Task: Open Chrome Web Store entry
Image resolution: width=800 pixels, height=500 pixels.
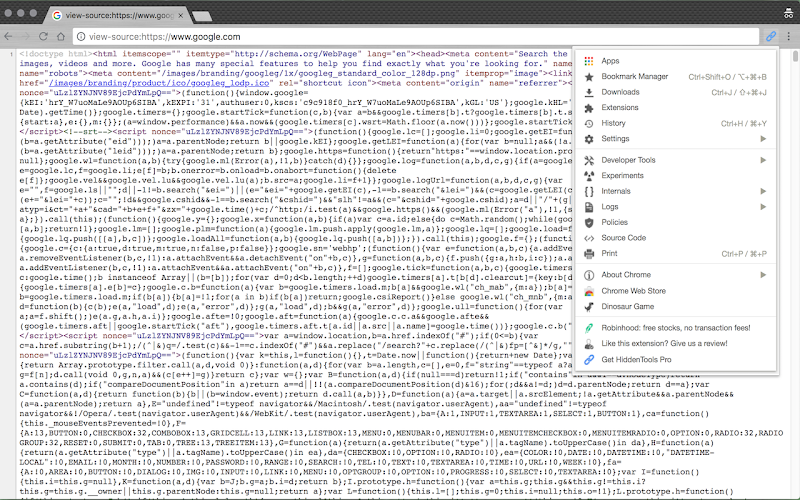Action: (x=676, y=291)
